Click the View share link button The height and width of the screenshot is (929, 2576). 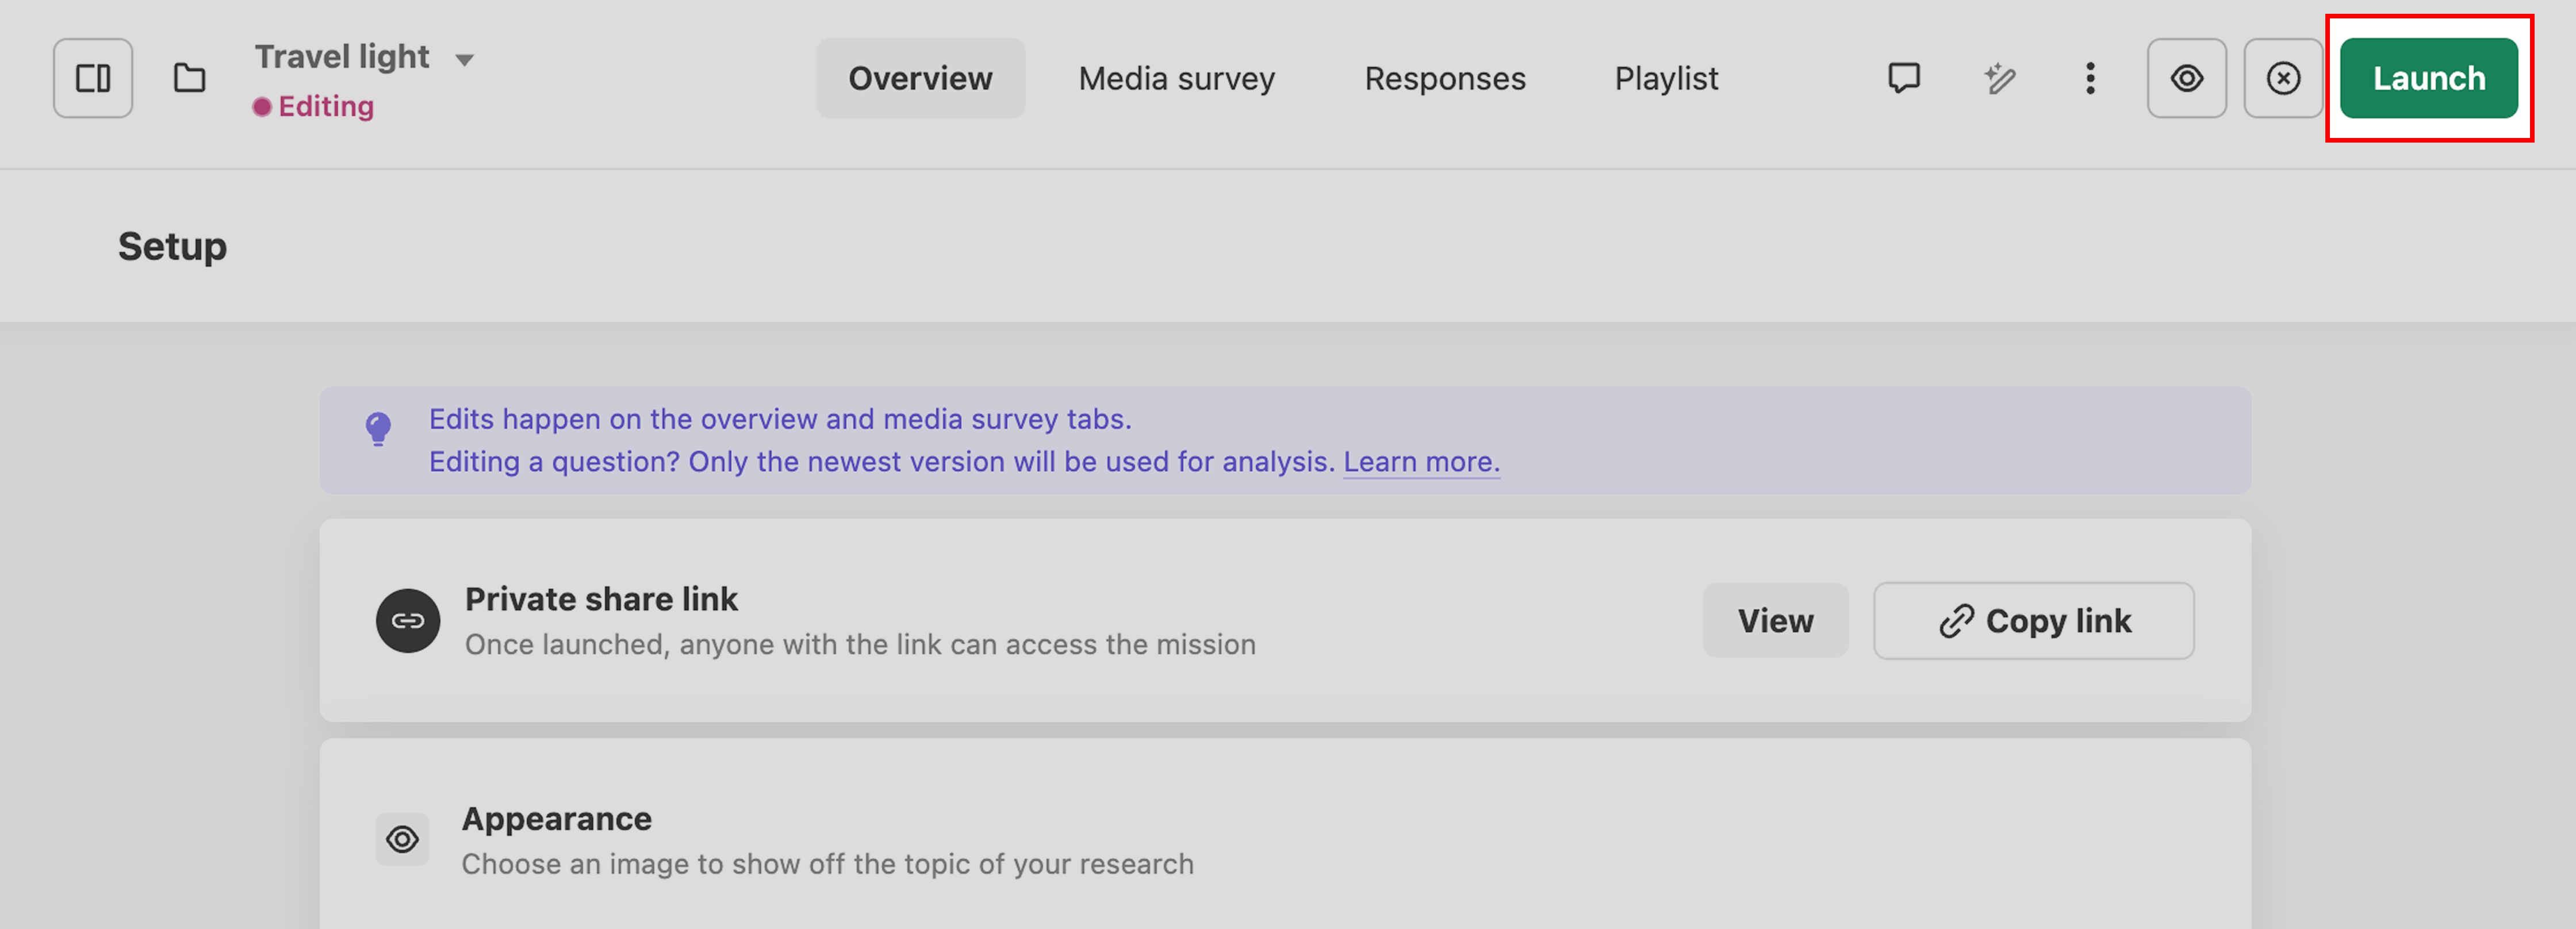coord(1775,621)
